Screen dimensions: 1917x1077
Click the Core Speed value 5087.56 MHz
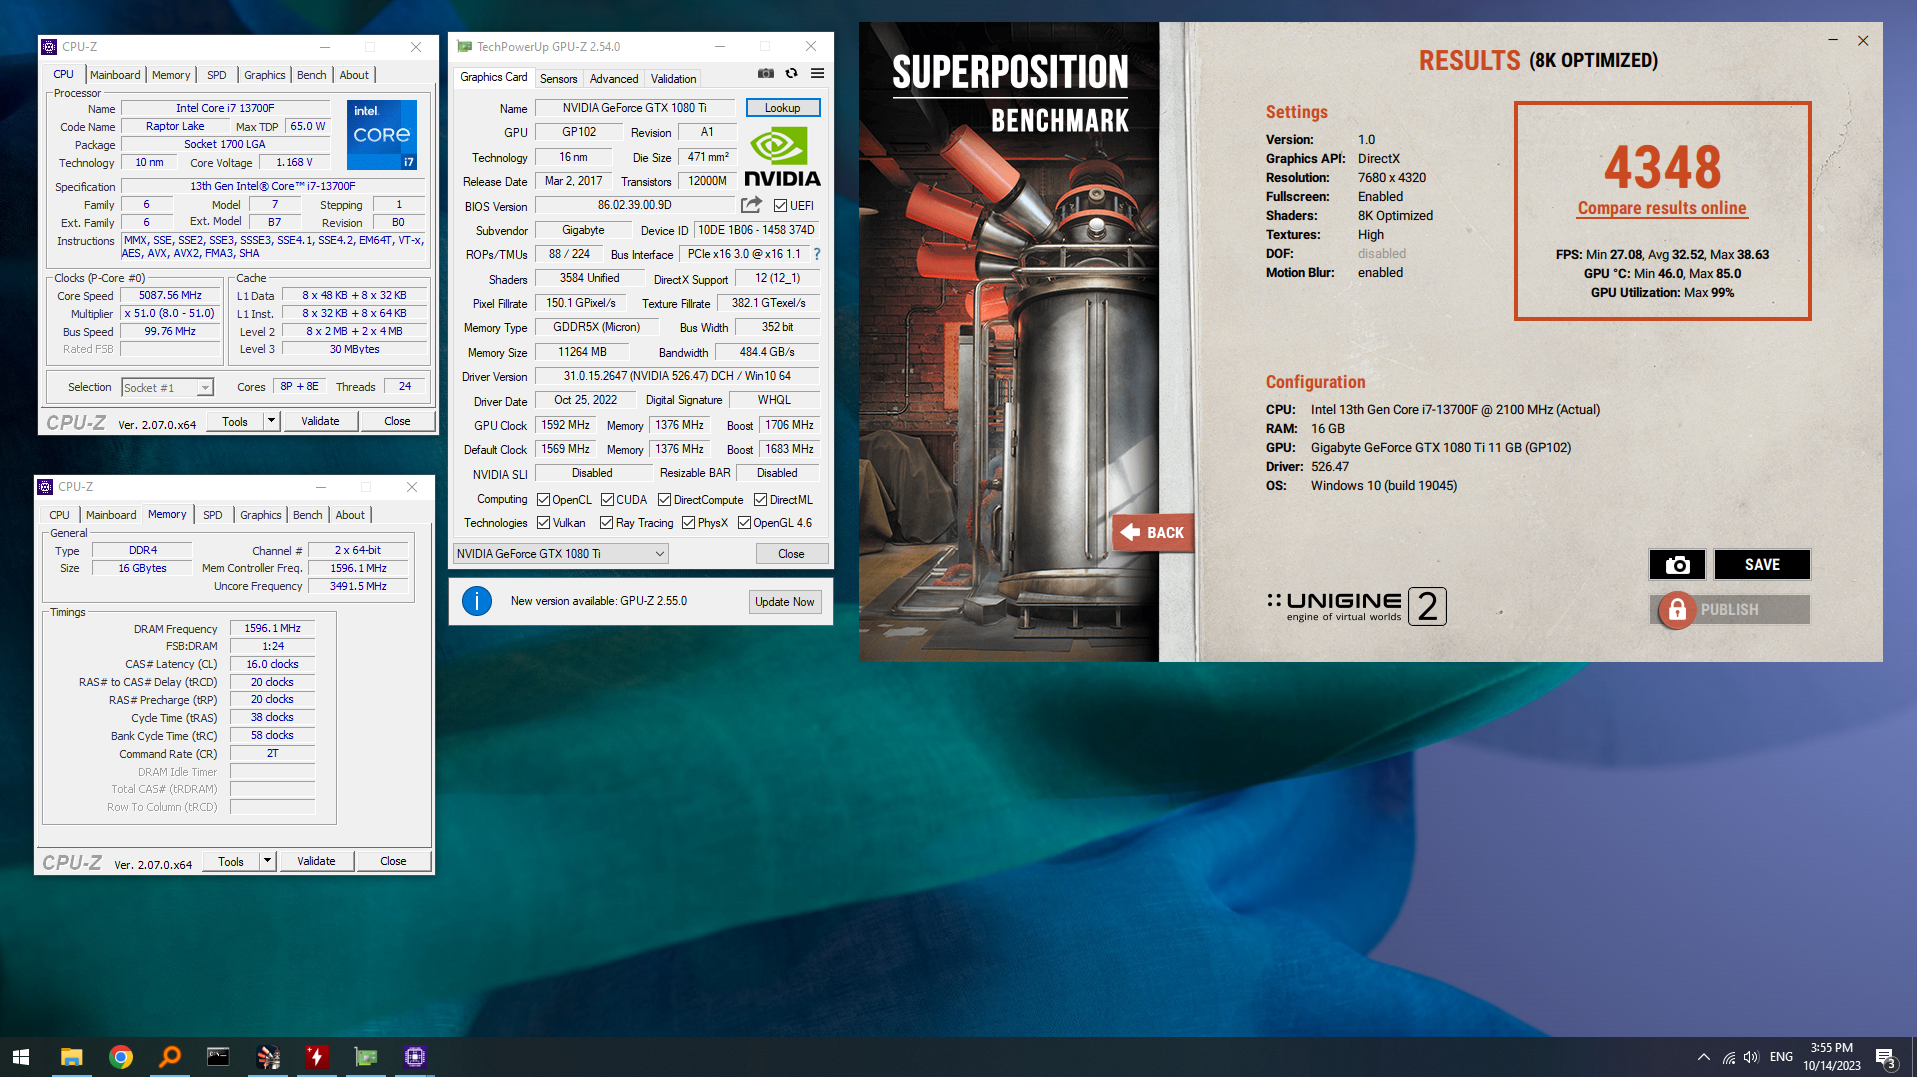[170, 296]
